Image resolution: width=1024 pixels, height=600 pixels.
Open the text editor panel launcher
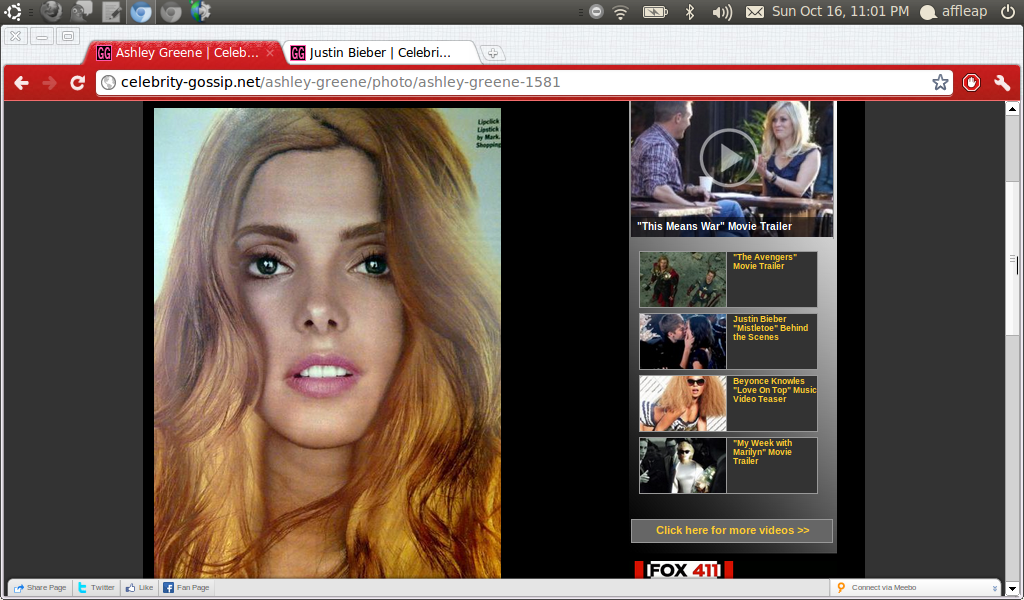(111, 11)
